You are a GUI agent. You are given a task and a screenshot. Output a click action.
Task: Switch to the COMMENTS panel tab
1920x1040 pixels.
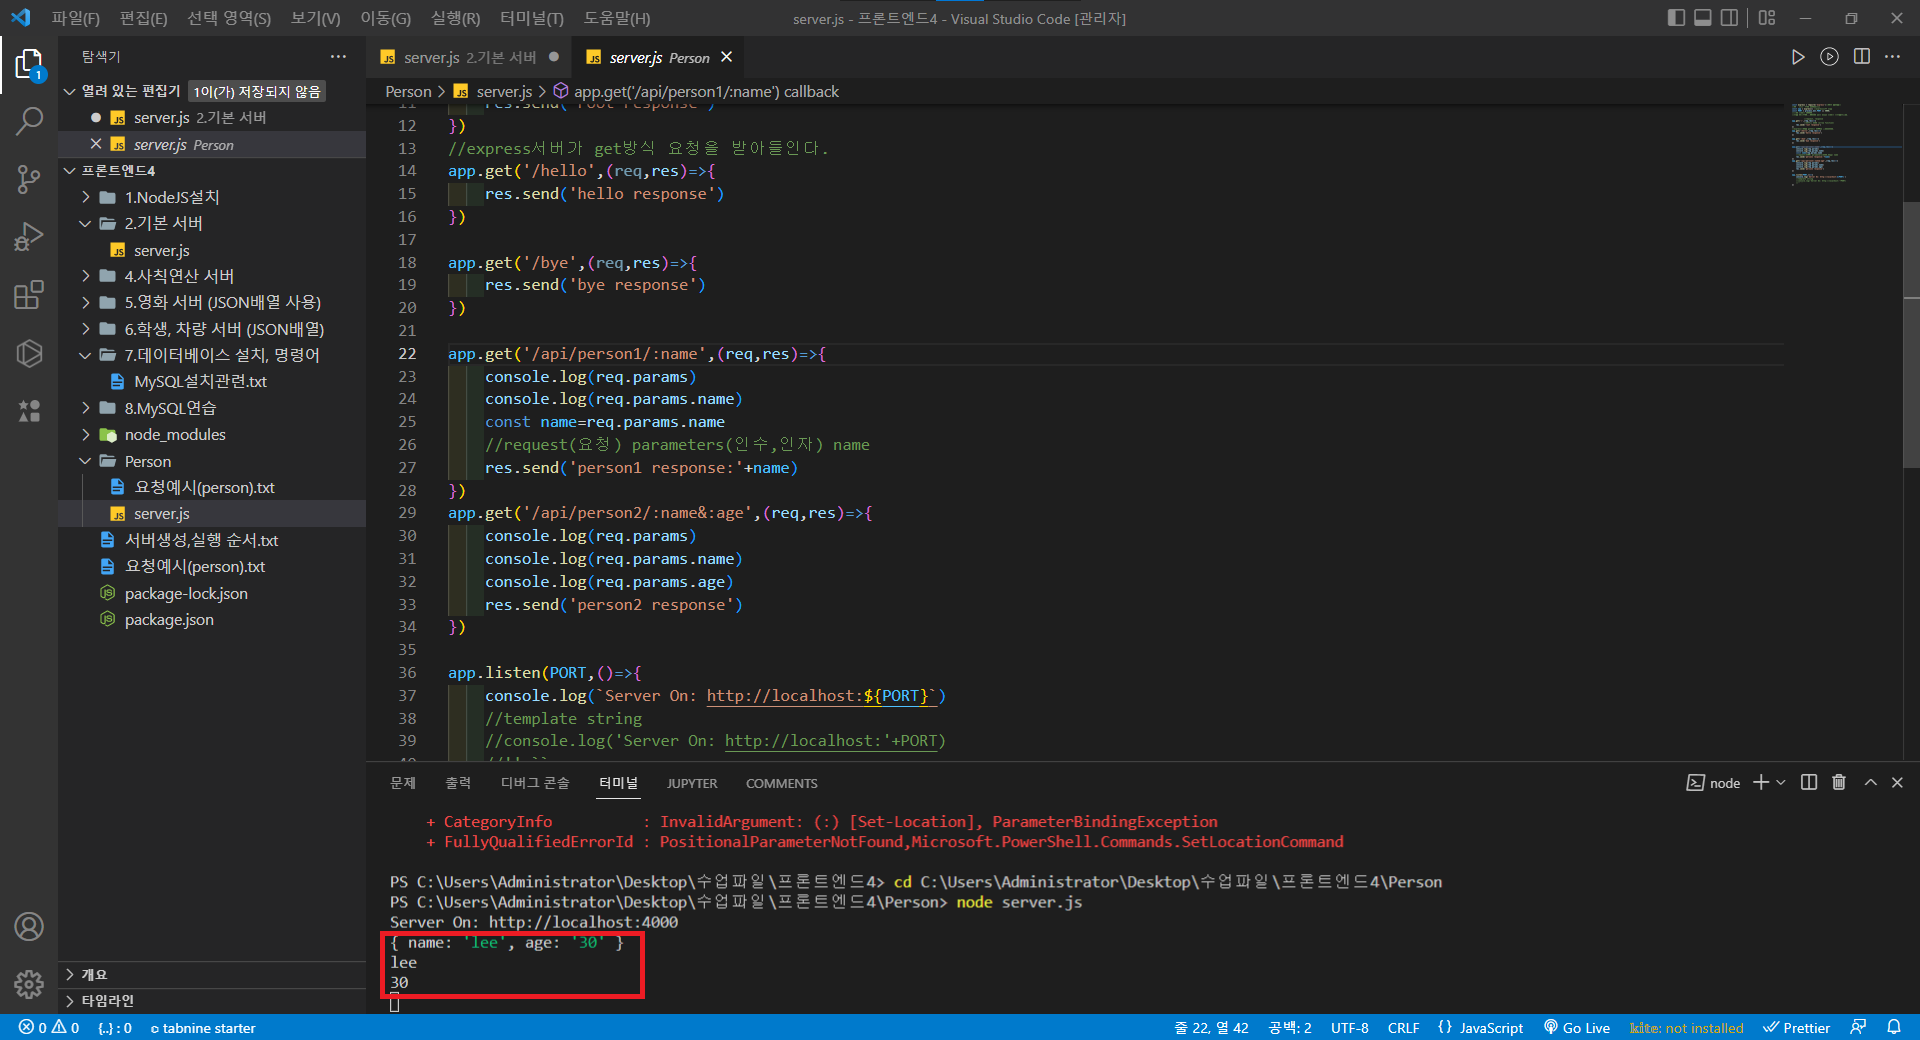click(781, 783)
